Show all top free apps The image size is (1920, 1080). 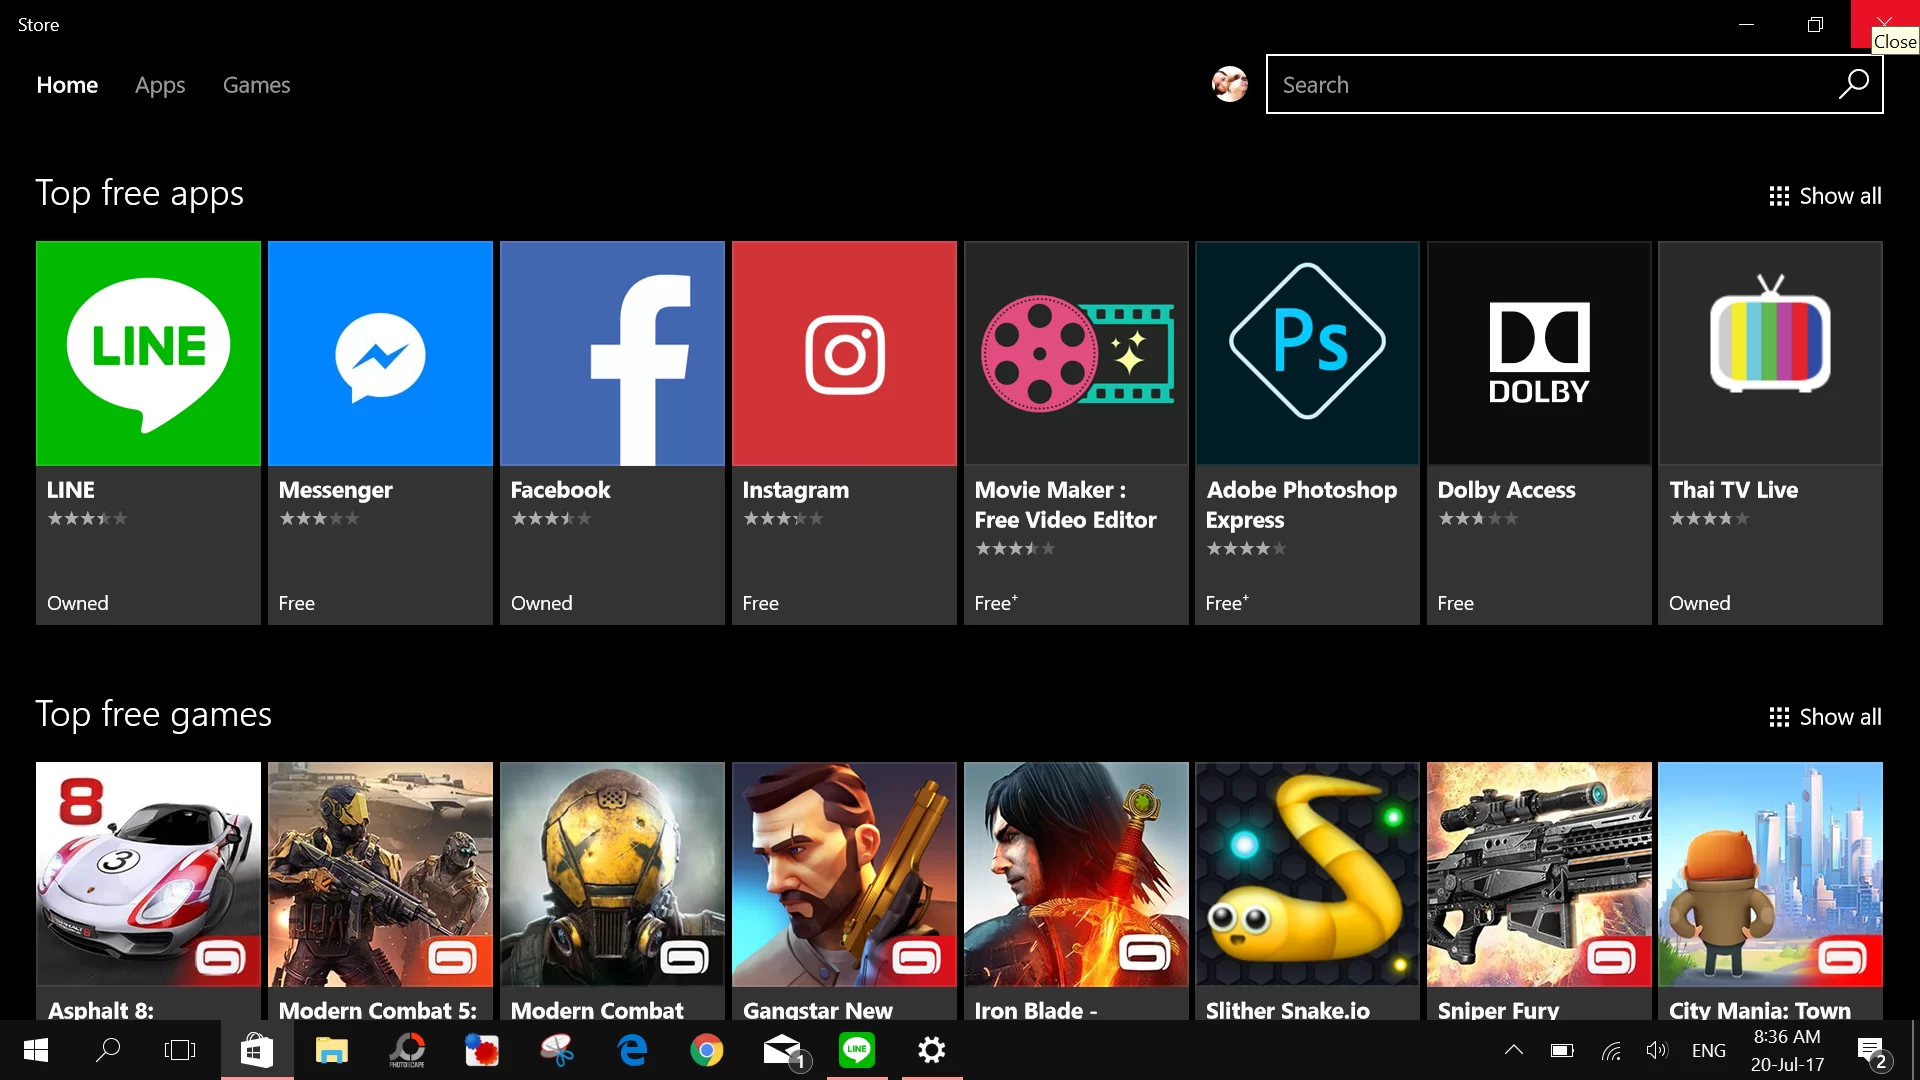(x=1825, y=196)
